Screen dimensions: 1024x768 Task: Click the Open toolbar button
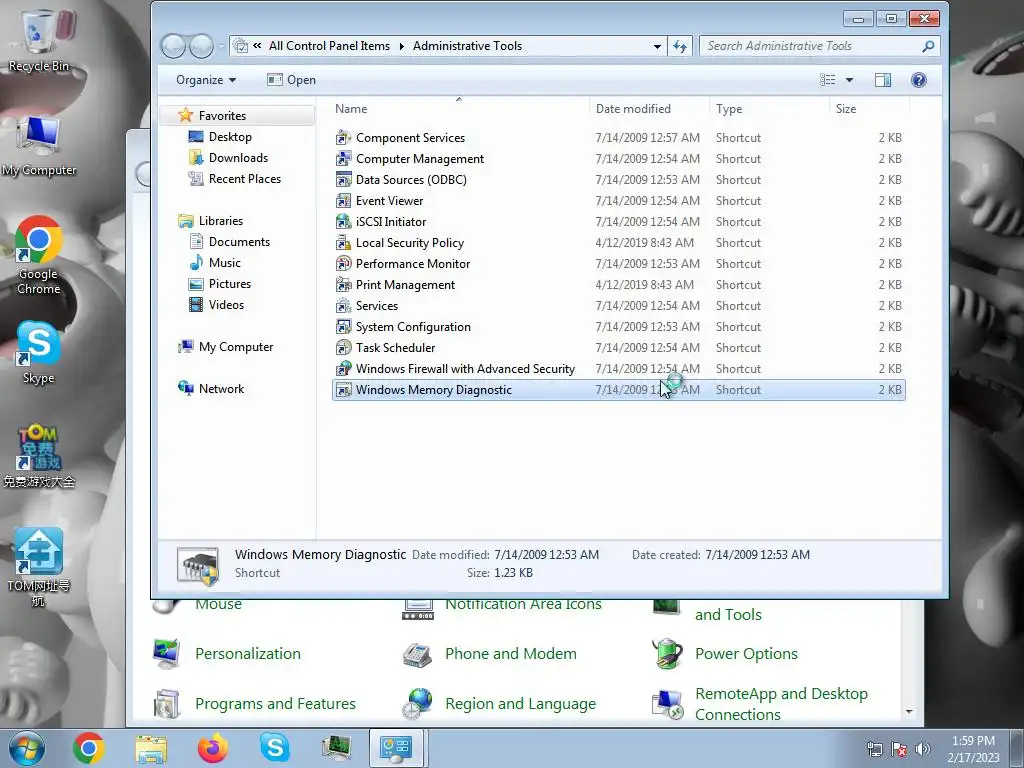point(291,80)
